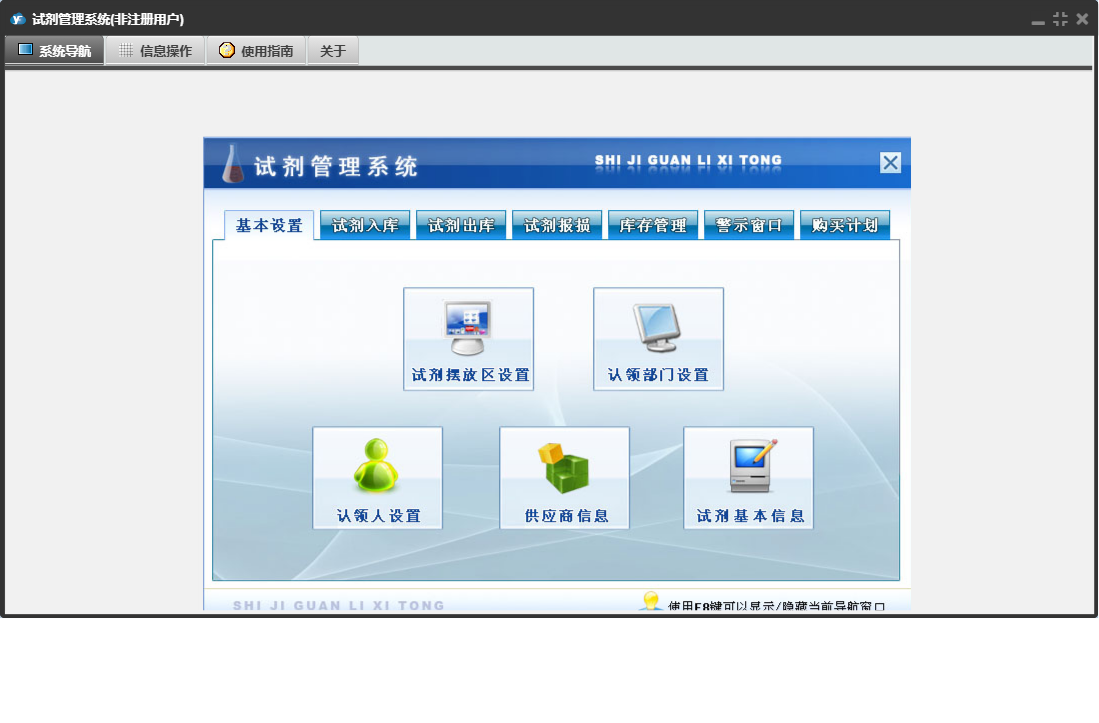
Task: Switch to 警示窗口 tab
Action: [x=749, y=225]
